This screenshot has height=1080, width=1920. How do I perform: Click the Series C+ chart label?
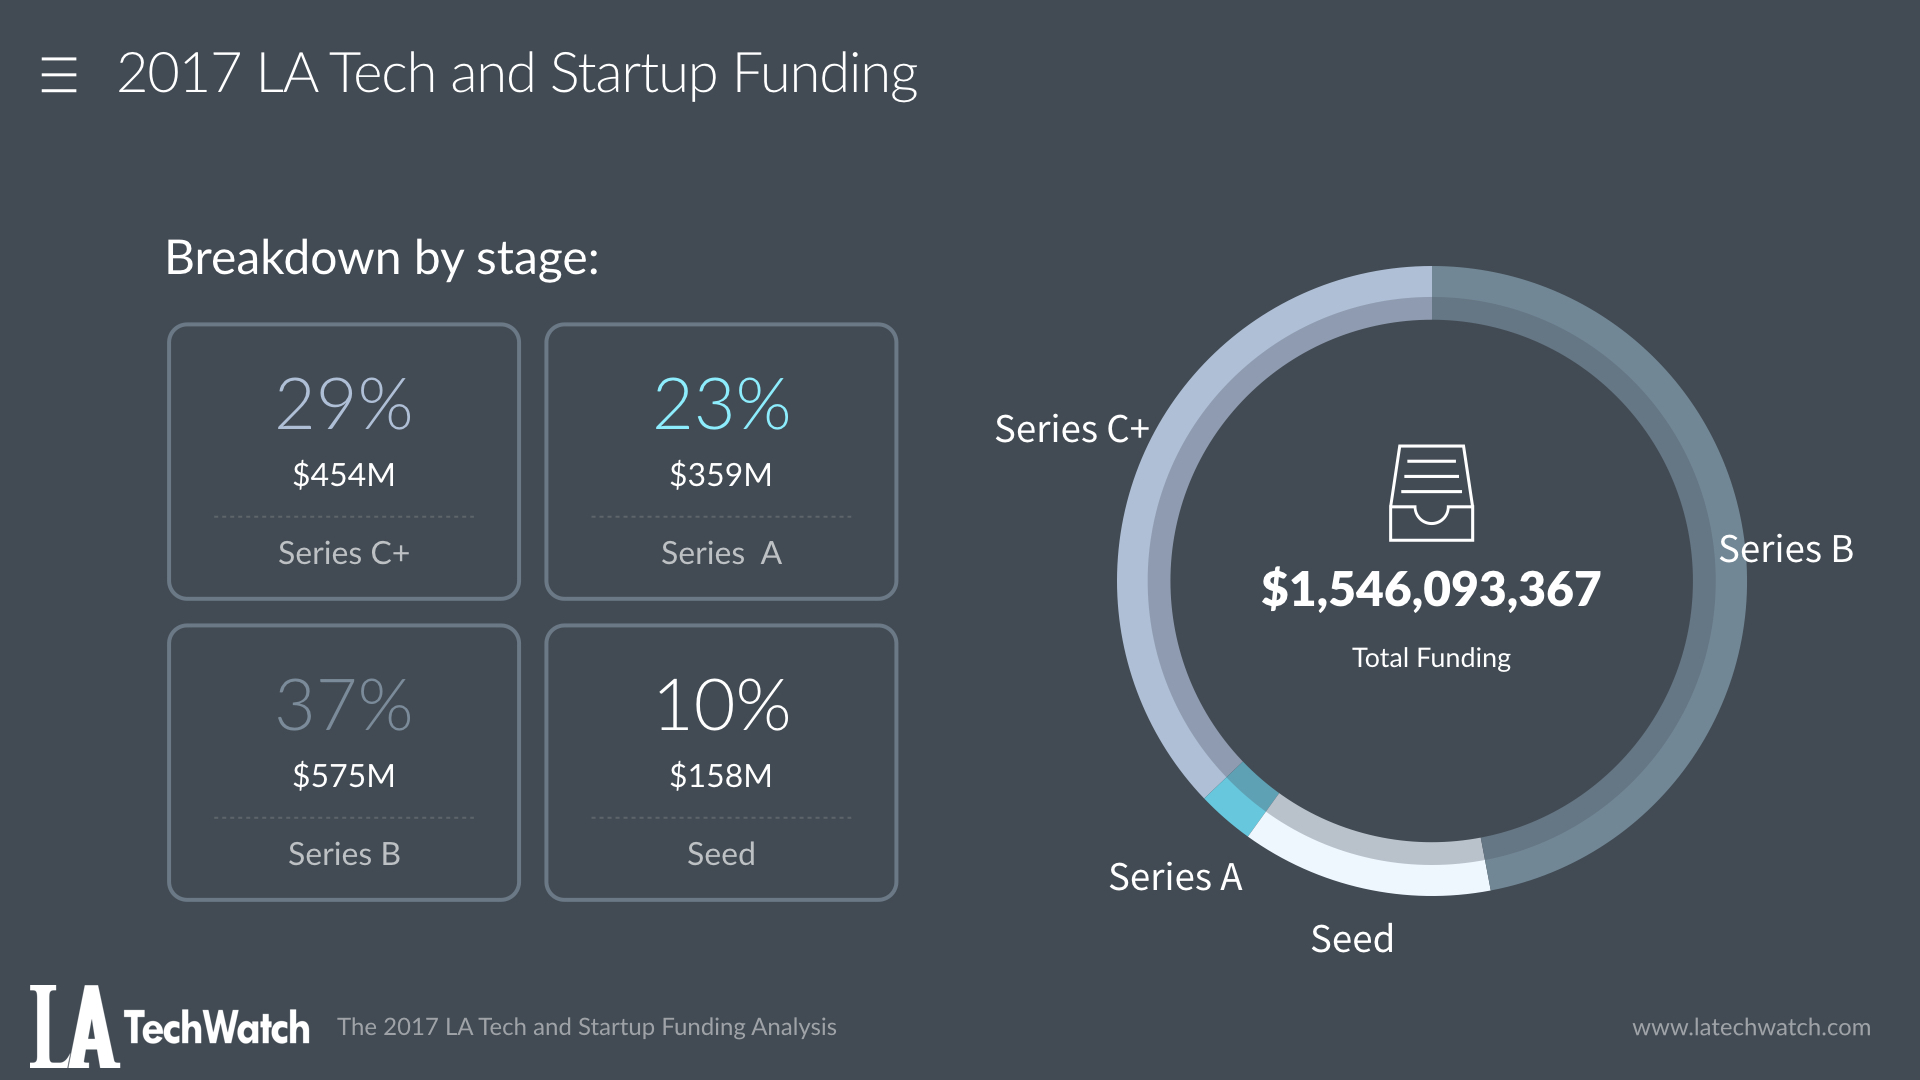[x=1072, y=429]
